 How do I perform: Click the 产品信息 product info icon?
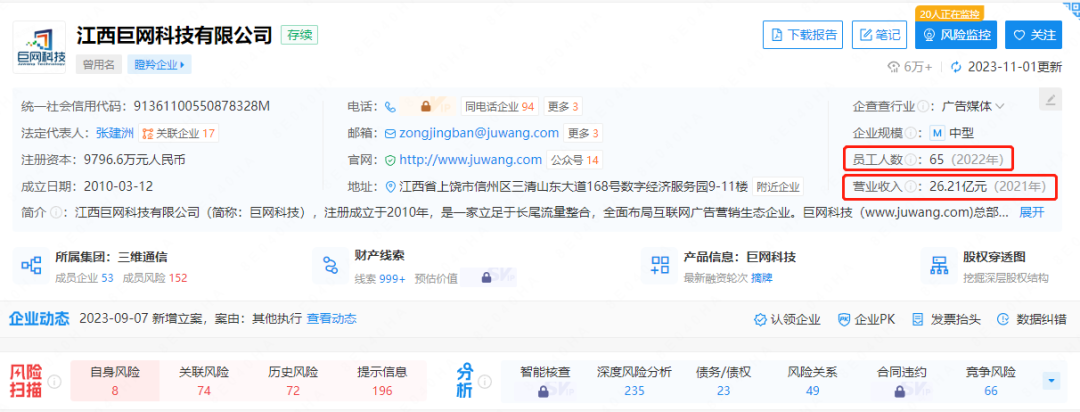pos(659,266)
